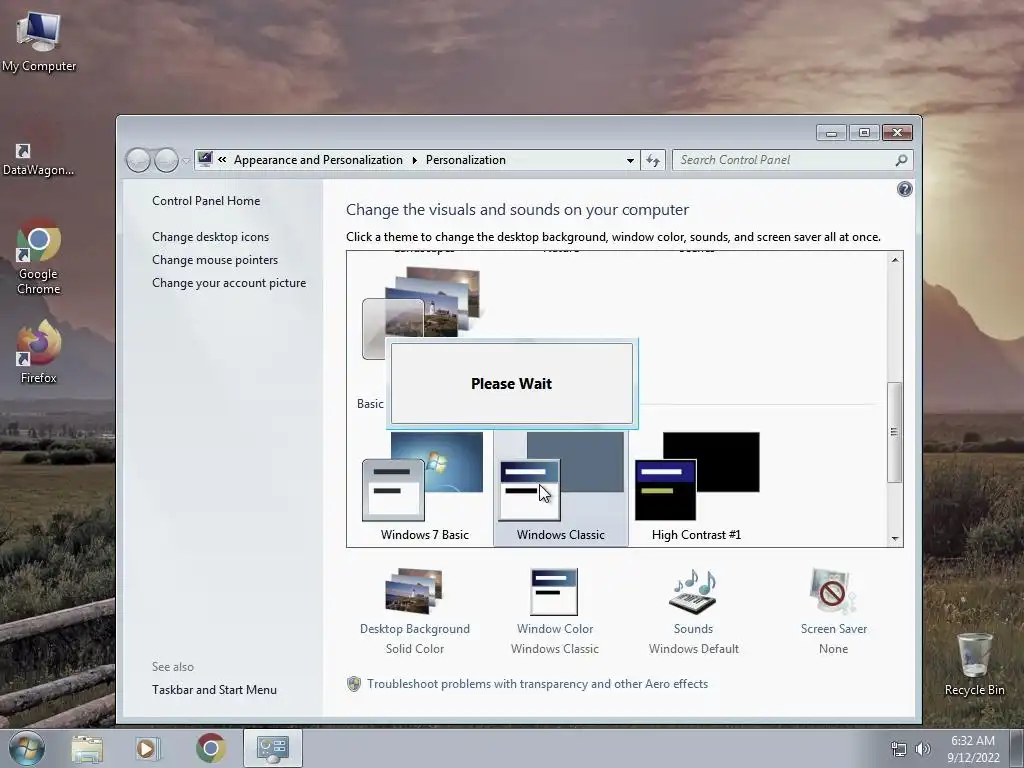Image resolution: width=1024 pixels, height=768 pixels.
Task: Open Change your account picture link
Action: tap(229, 283)
